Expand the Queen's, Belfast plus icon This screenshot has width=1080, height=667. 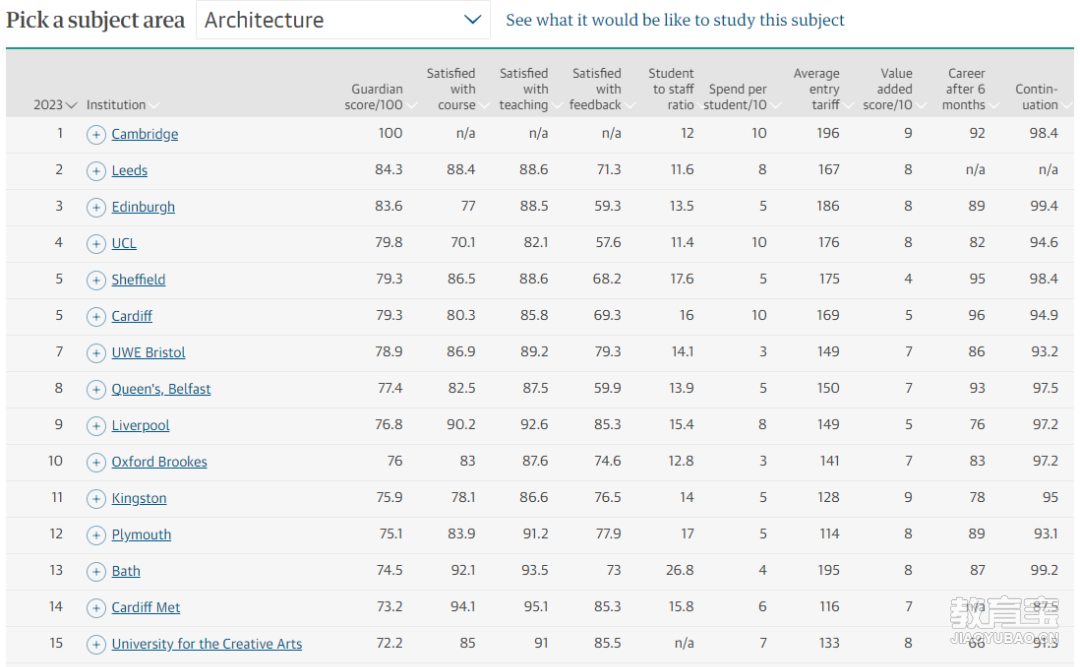[96, 390]
